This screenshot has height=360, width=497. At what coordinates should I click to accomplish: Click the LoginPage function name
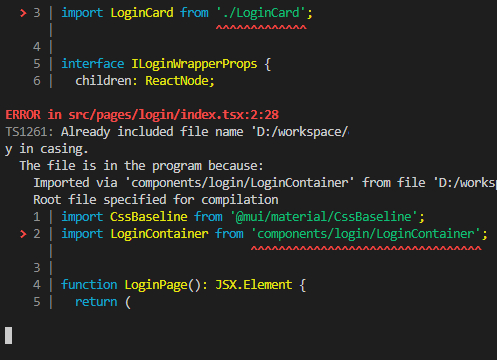click(156, 285)
